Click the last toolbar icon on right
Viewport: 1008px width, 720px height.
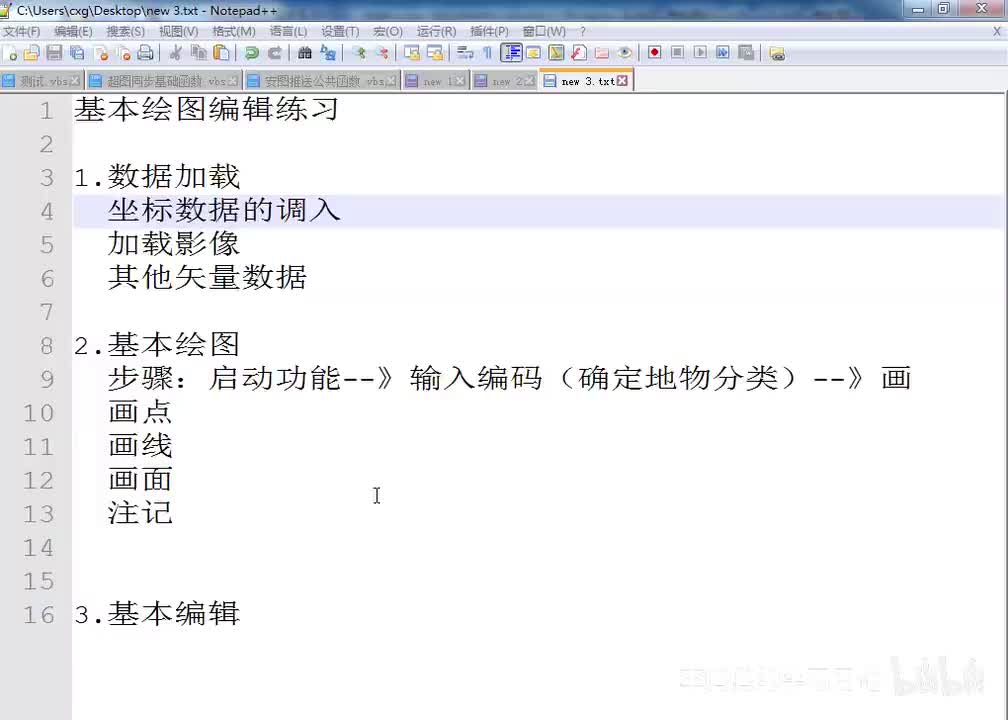(777, 53)
